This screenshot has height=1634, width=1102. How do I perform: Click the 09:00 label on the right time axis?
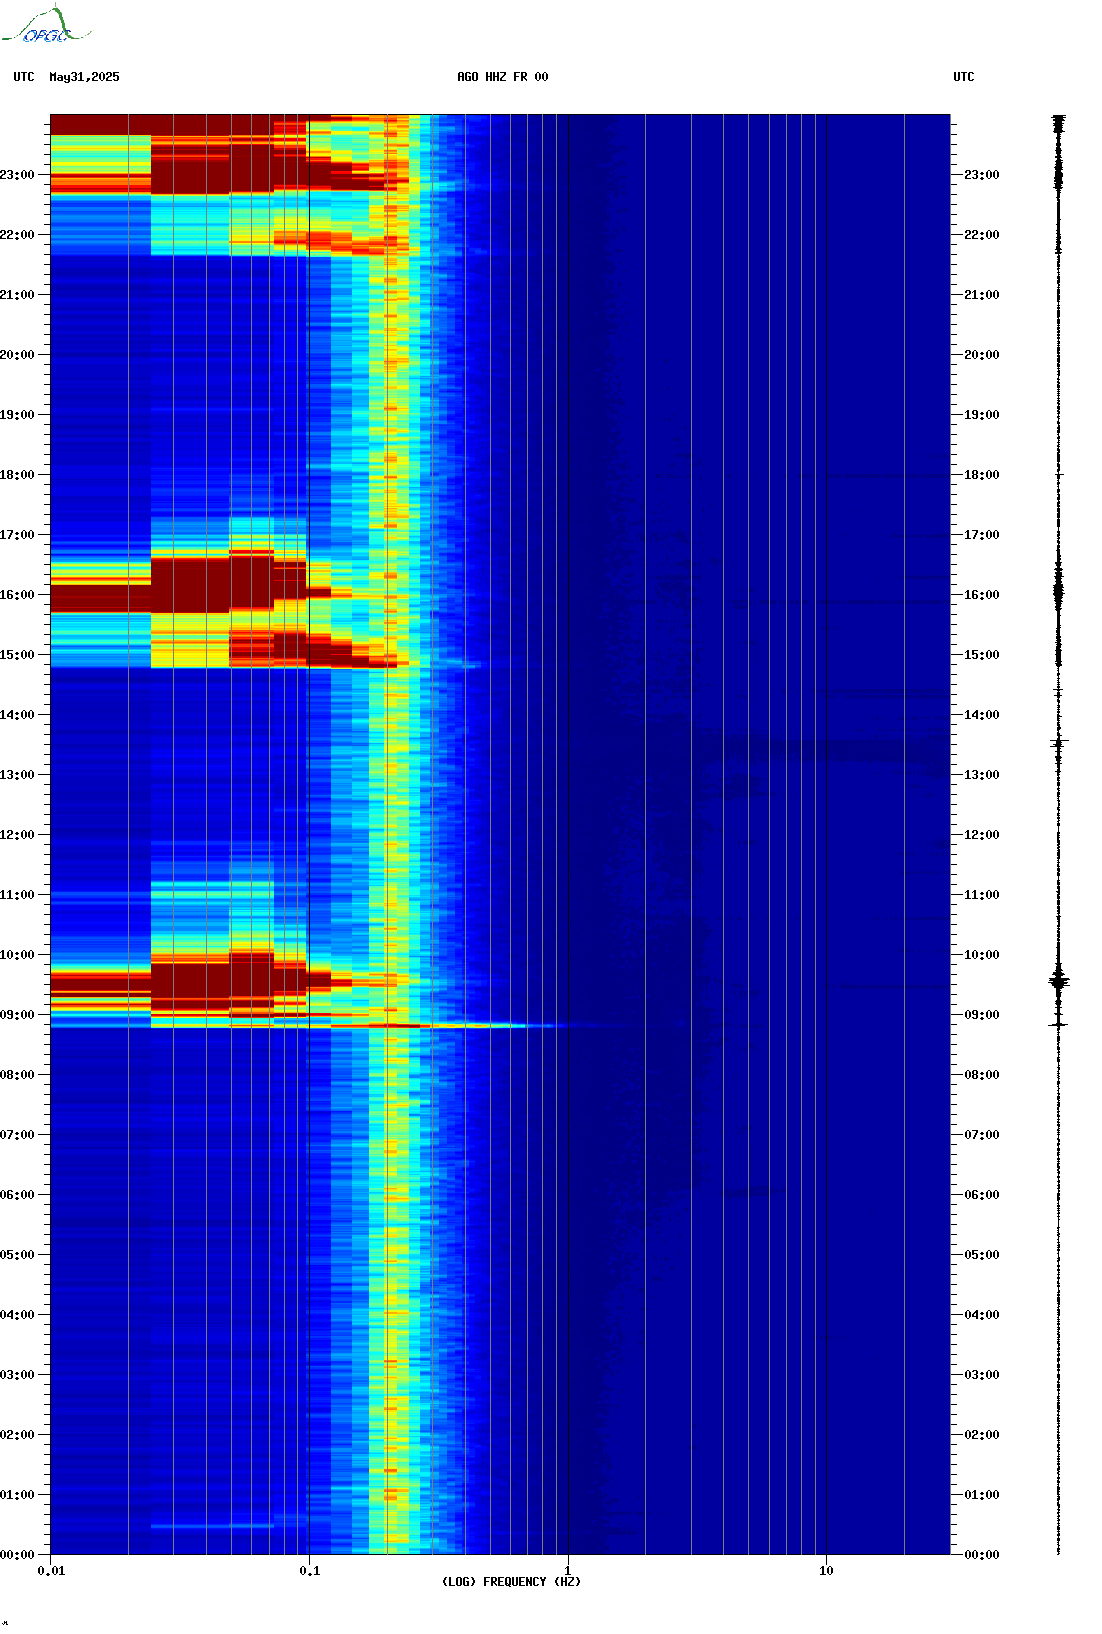981,1015
